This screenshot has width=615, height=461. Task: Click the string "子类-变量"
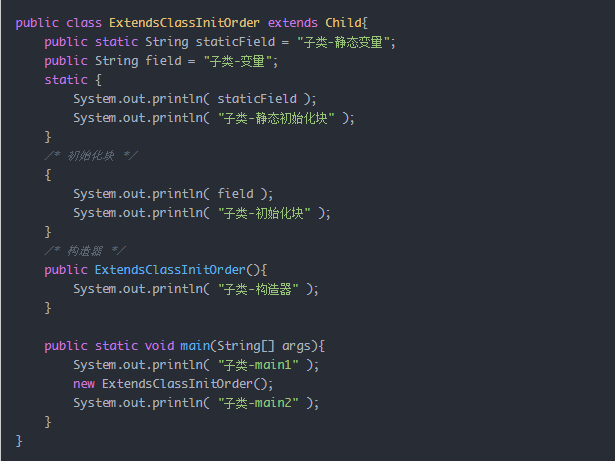238,61
